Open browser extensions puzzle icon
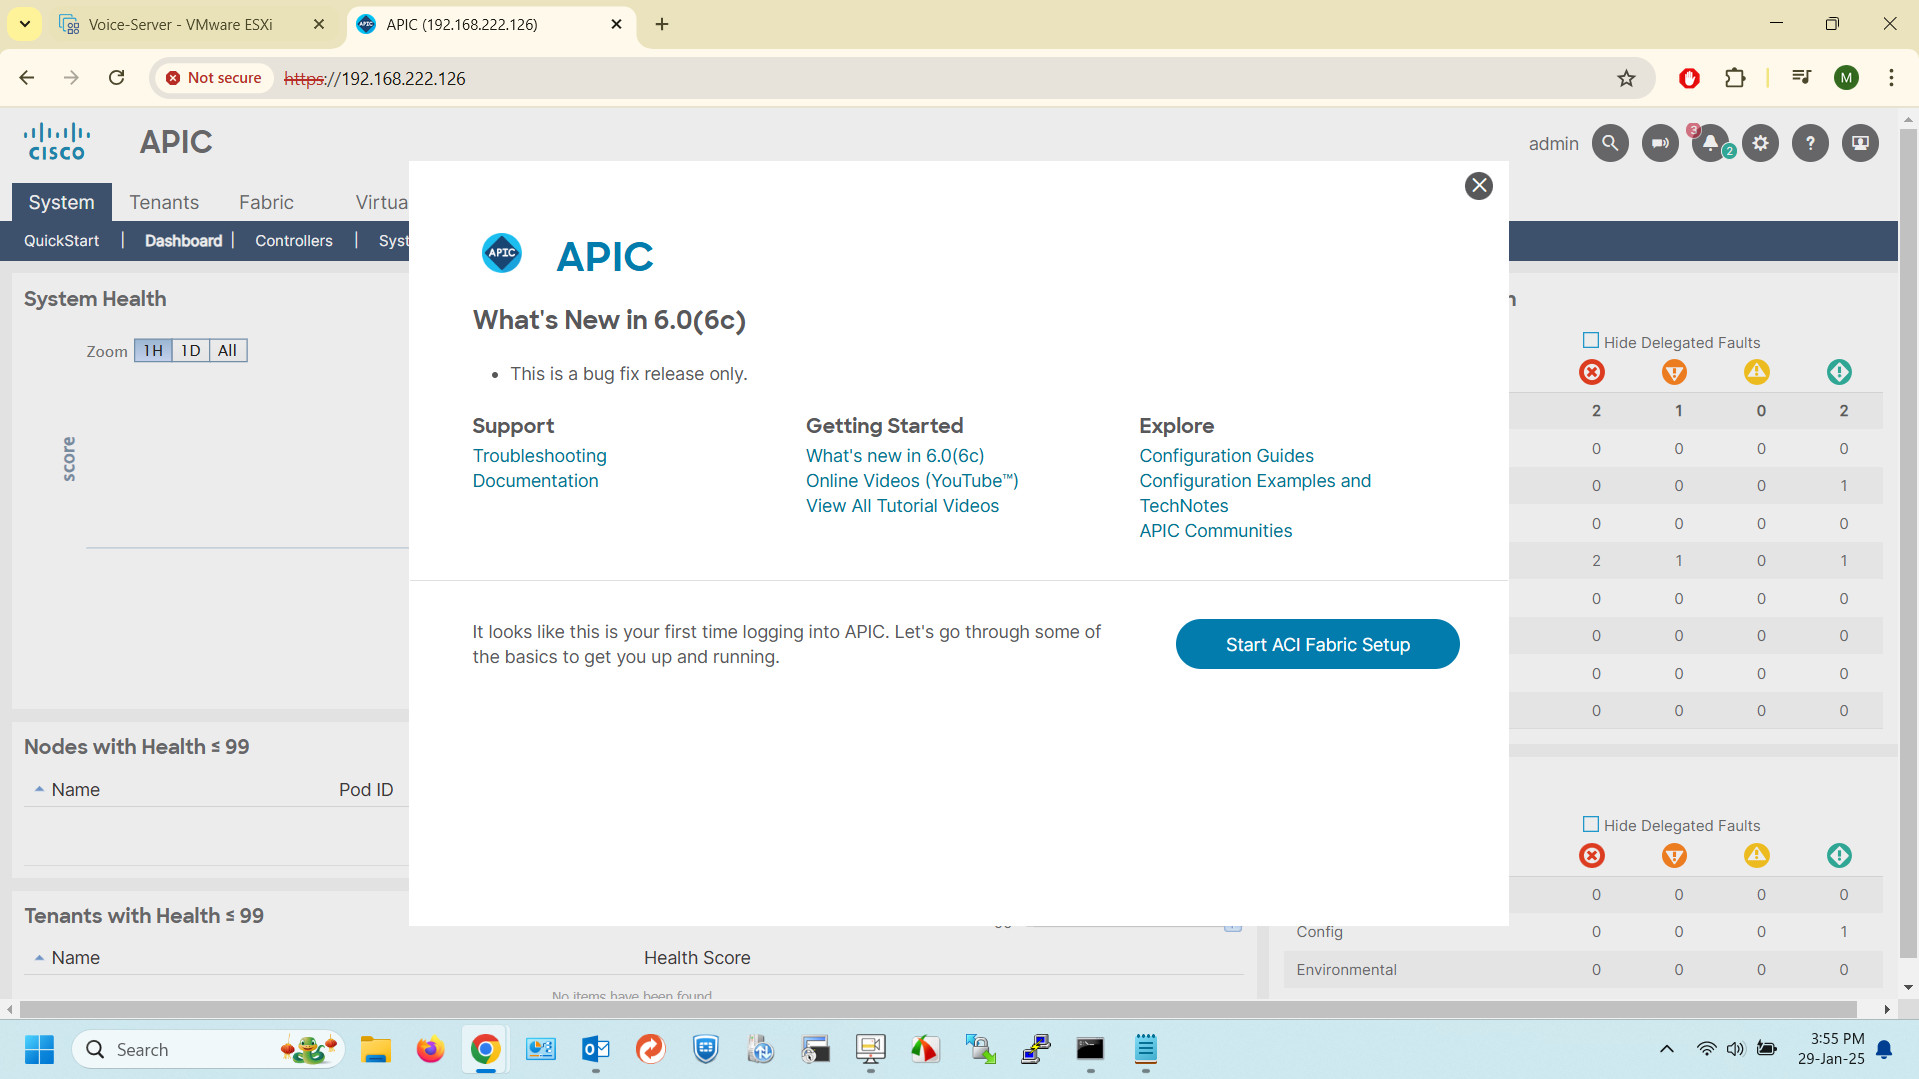1919x1079 pixels. (1735, 78)
